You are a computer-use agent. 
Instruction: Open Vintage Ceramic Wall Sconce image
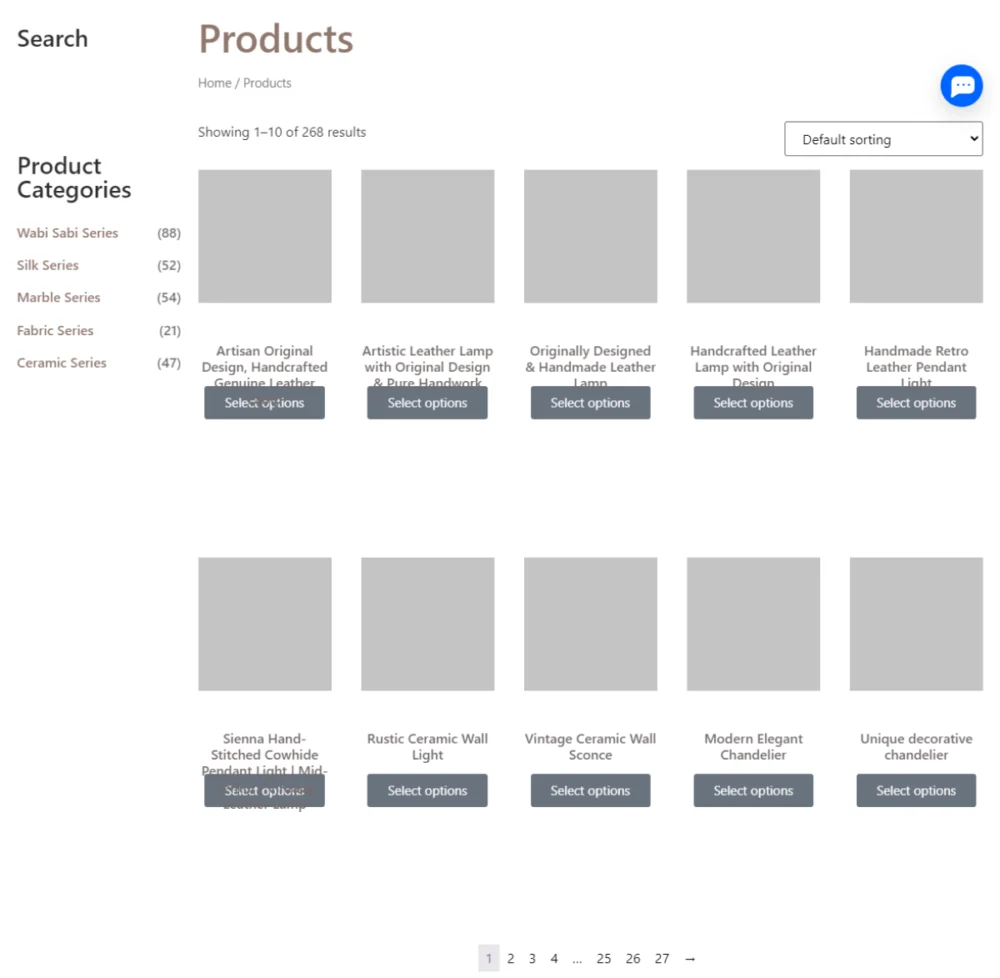[x=591, y=624]
